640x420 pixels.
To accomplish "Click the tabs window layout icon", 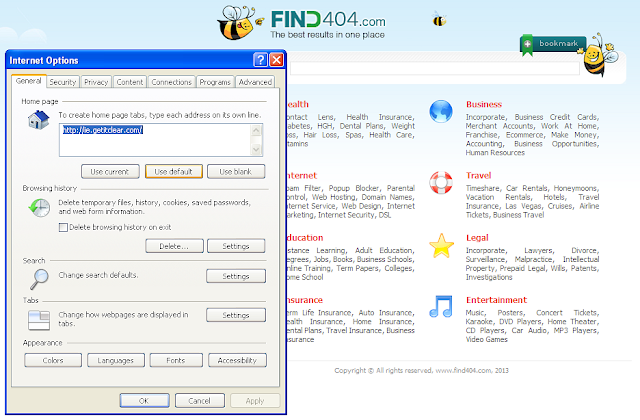I will click(39, 320).
